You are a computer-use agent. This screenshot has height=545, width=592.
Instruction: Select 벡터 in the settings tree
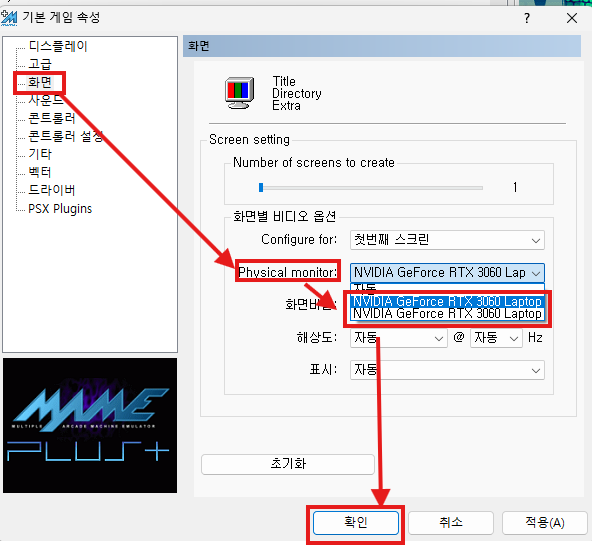40,172
